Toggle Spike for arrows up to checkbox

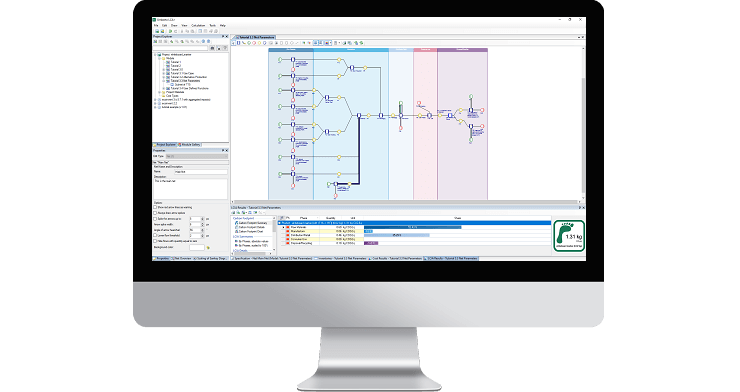[x=155, y=218]
